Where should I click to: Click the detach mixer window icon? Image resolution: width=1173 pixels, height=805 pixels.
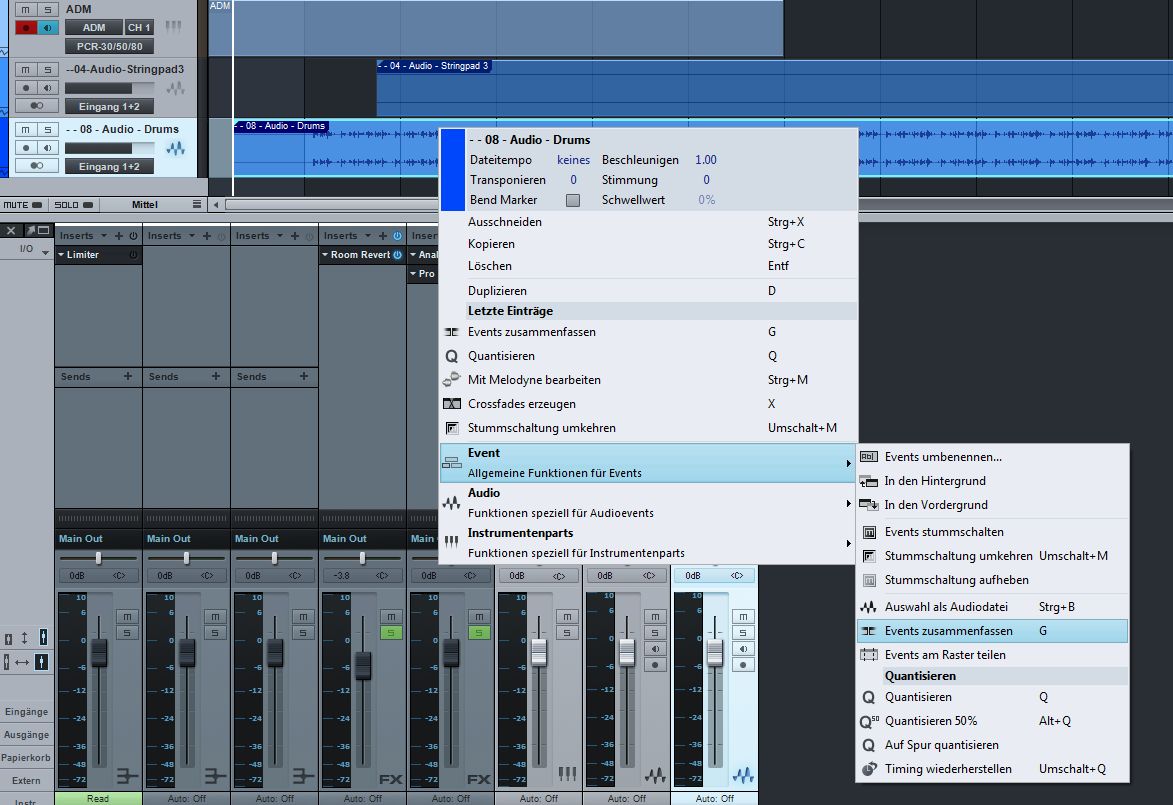coord(38,230)
